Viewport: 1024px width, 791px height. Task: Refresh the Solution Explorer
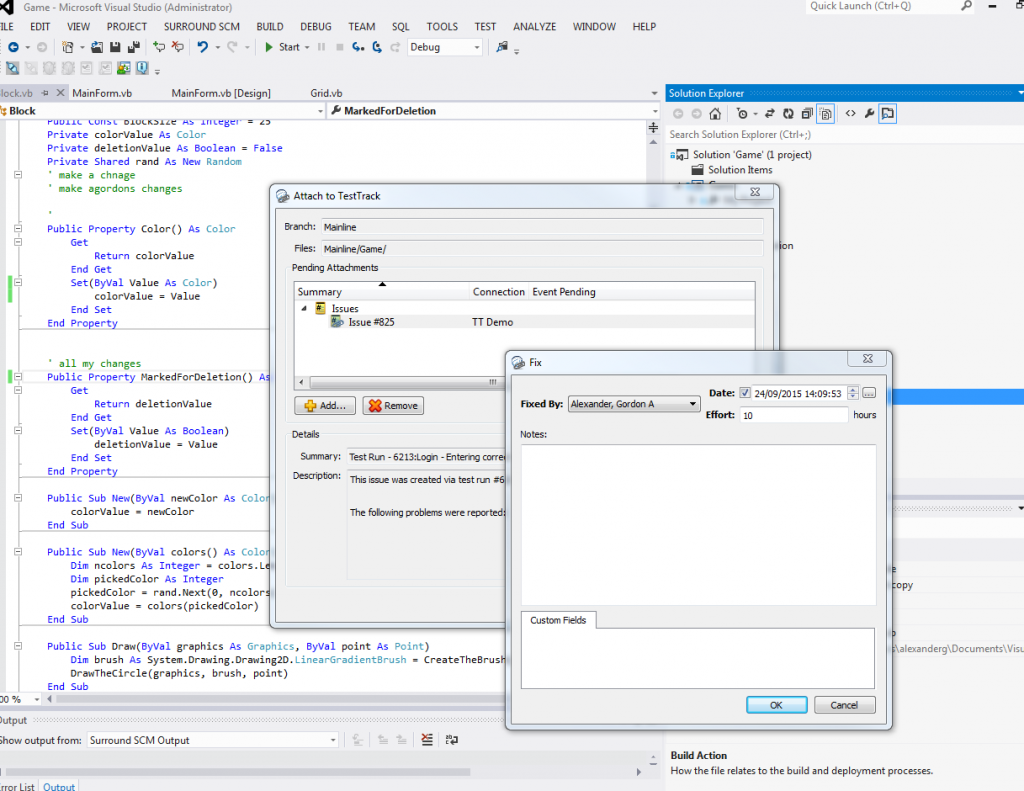[788, 114]
